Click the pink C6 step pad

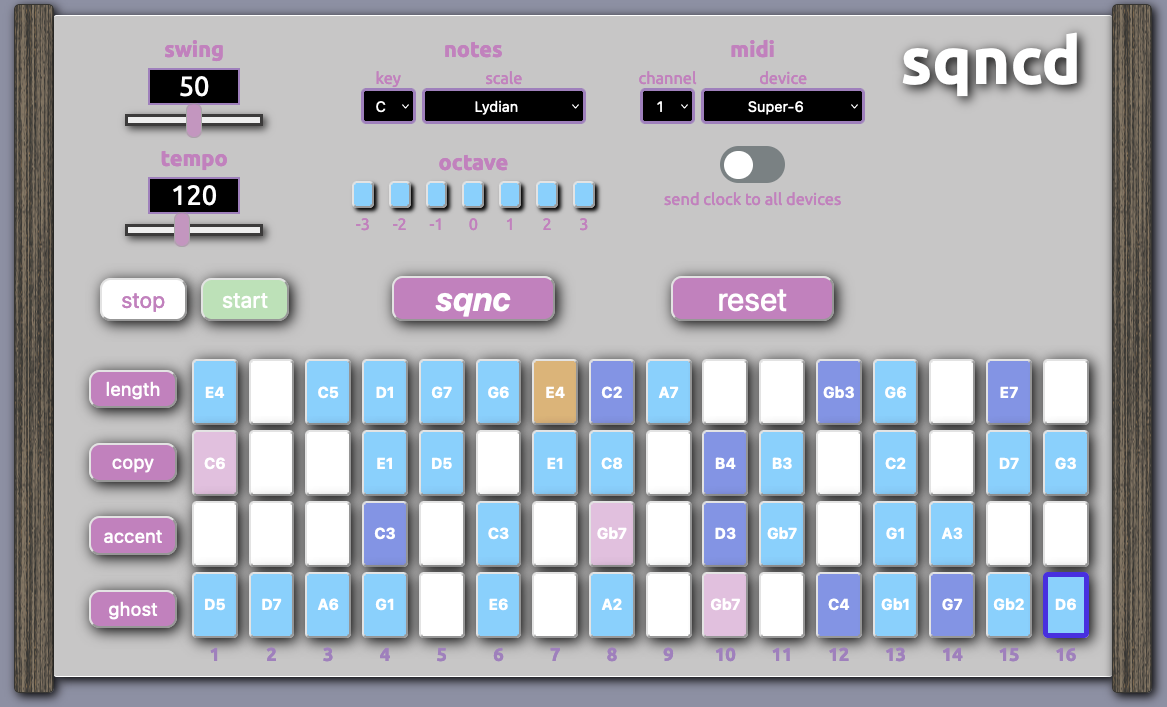point(214,463)
